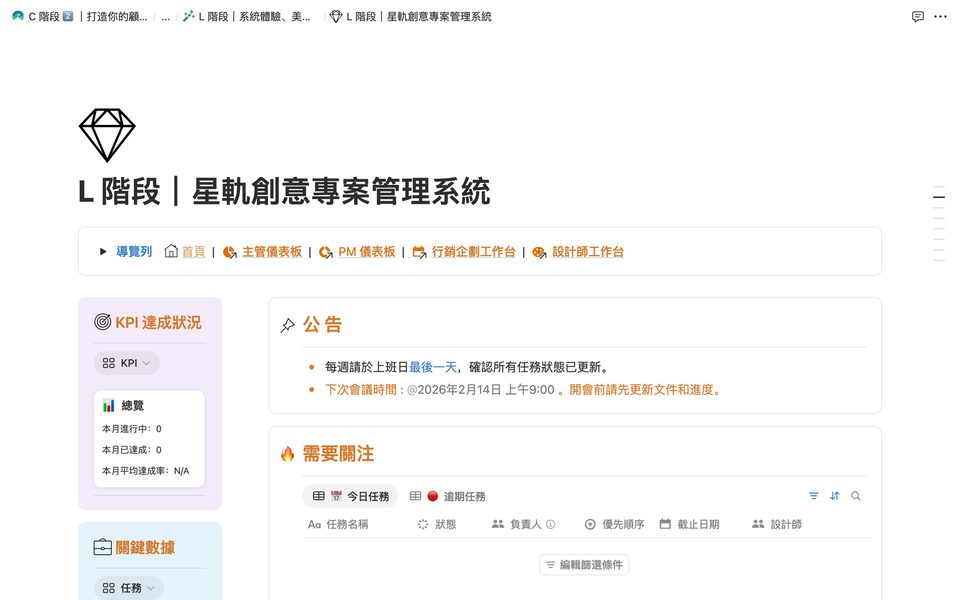Viewport: 960px width, 600px height.
Task: Click the target icon beside KPI 達成狀況
Action: 102,322
